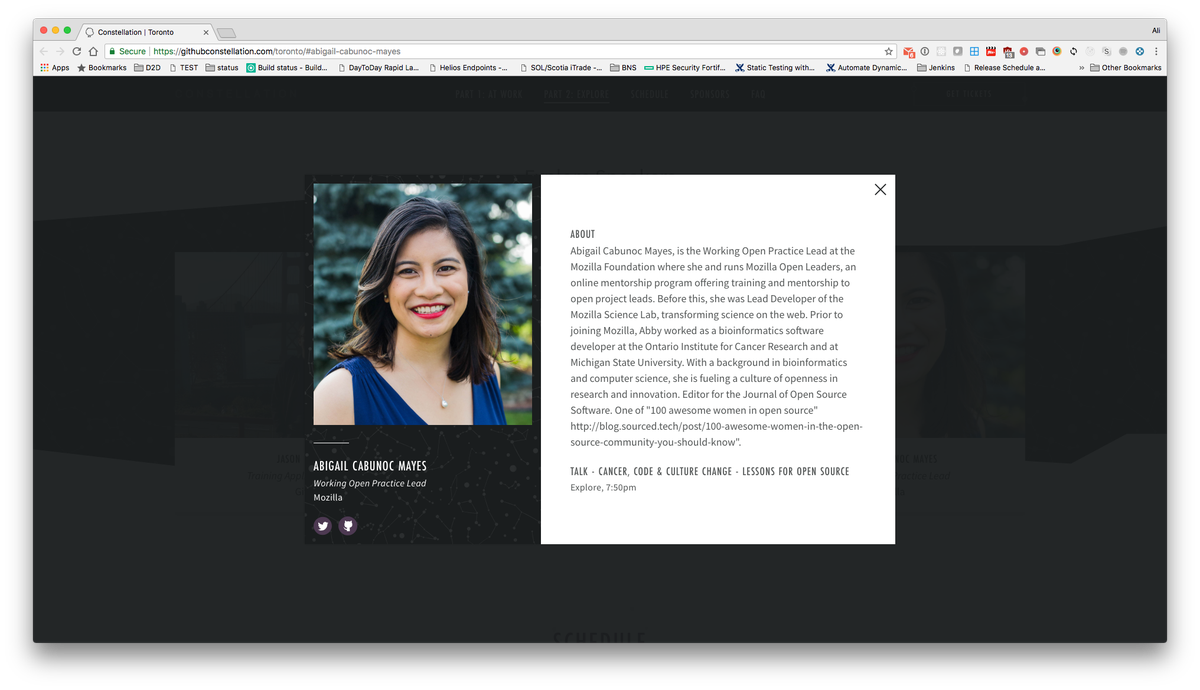The image size is (1200, 690).
Task: Click the Part 2: Explore dimmed nav item
Action: [x=576, y=94]
